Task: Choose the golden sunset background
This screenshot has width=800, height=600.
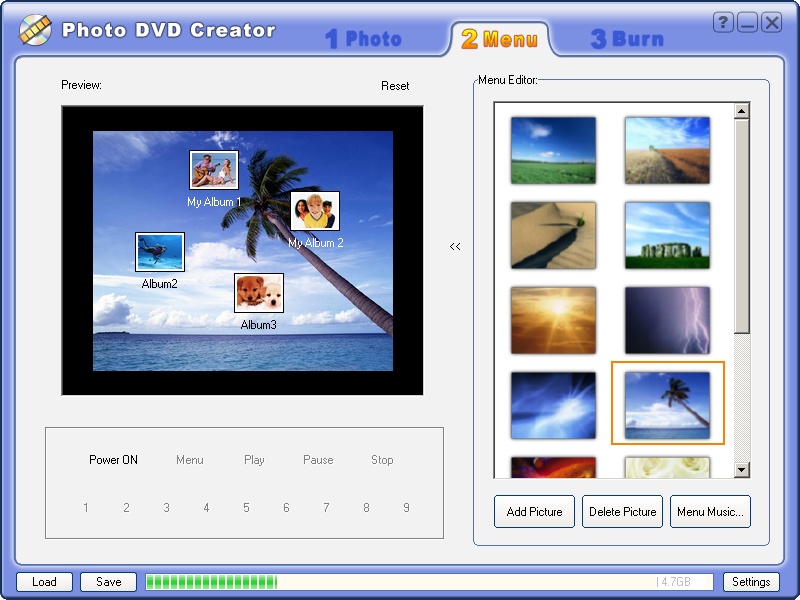Action: pyautogui.click(x=553, y=320)
